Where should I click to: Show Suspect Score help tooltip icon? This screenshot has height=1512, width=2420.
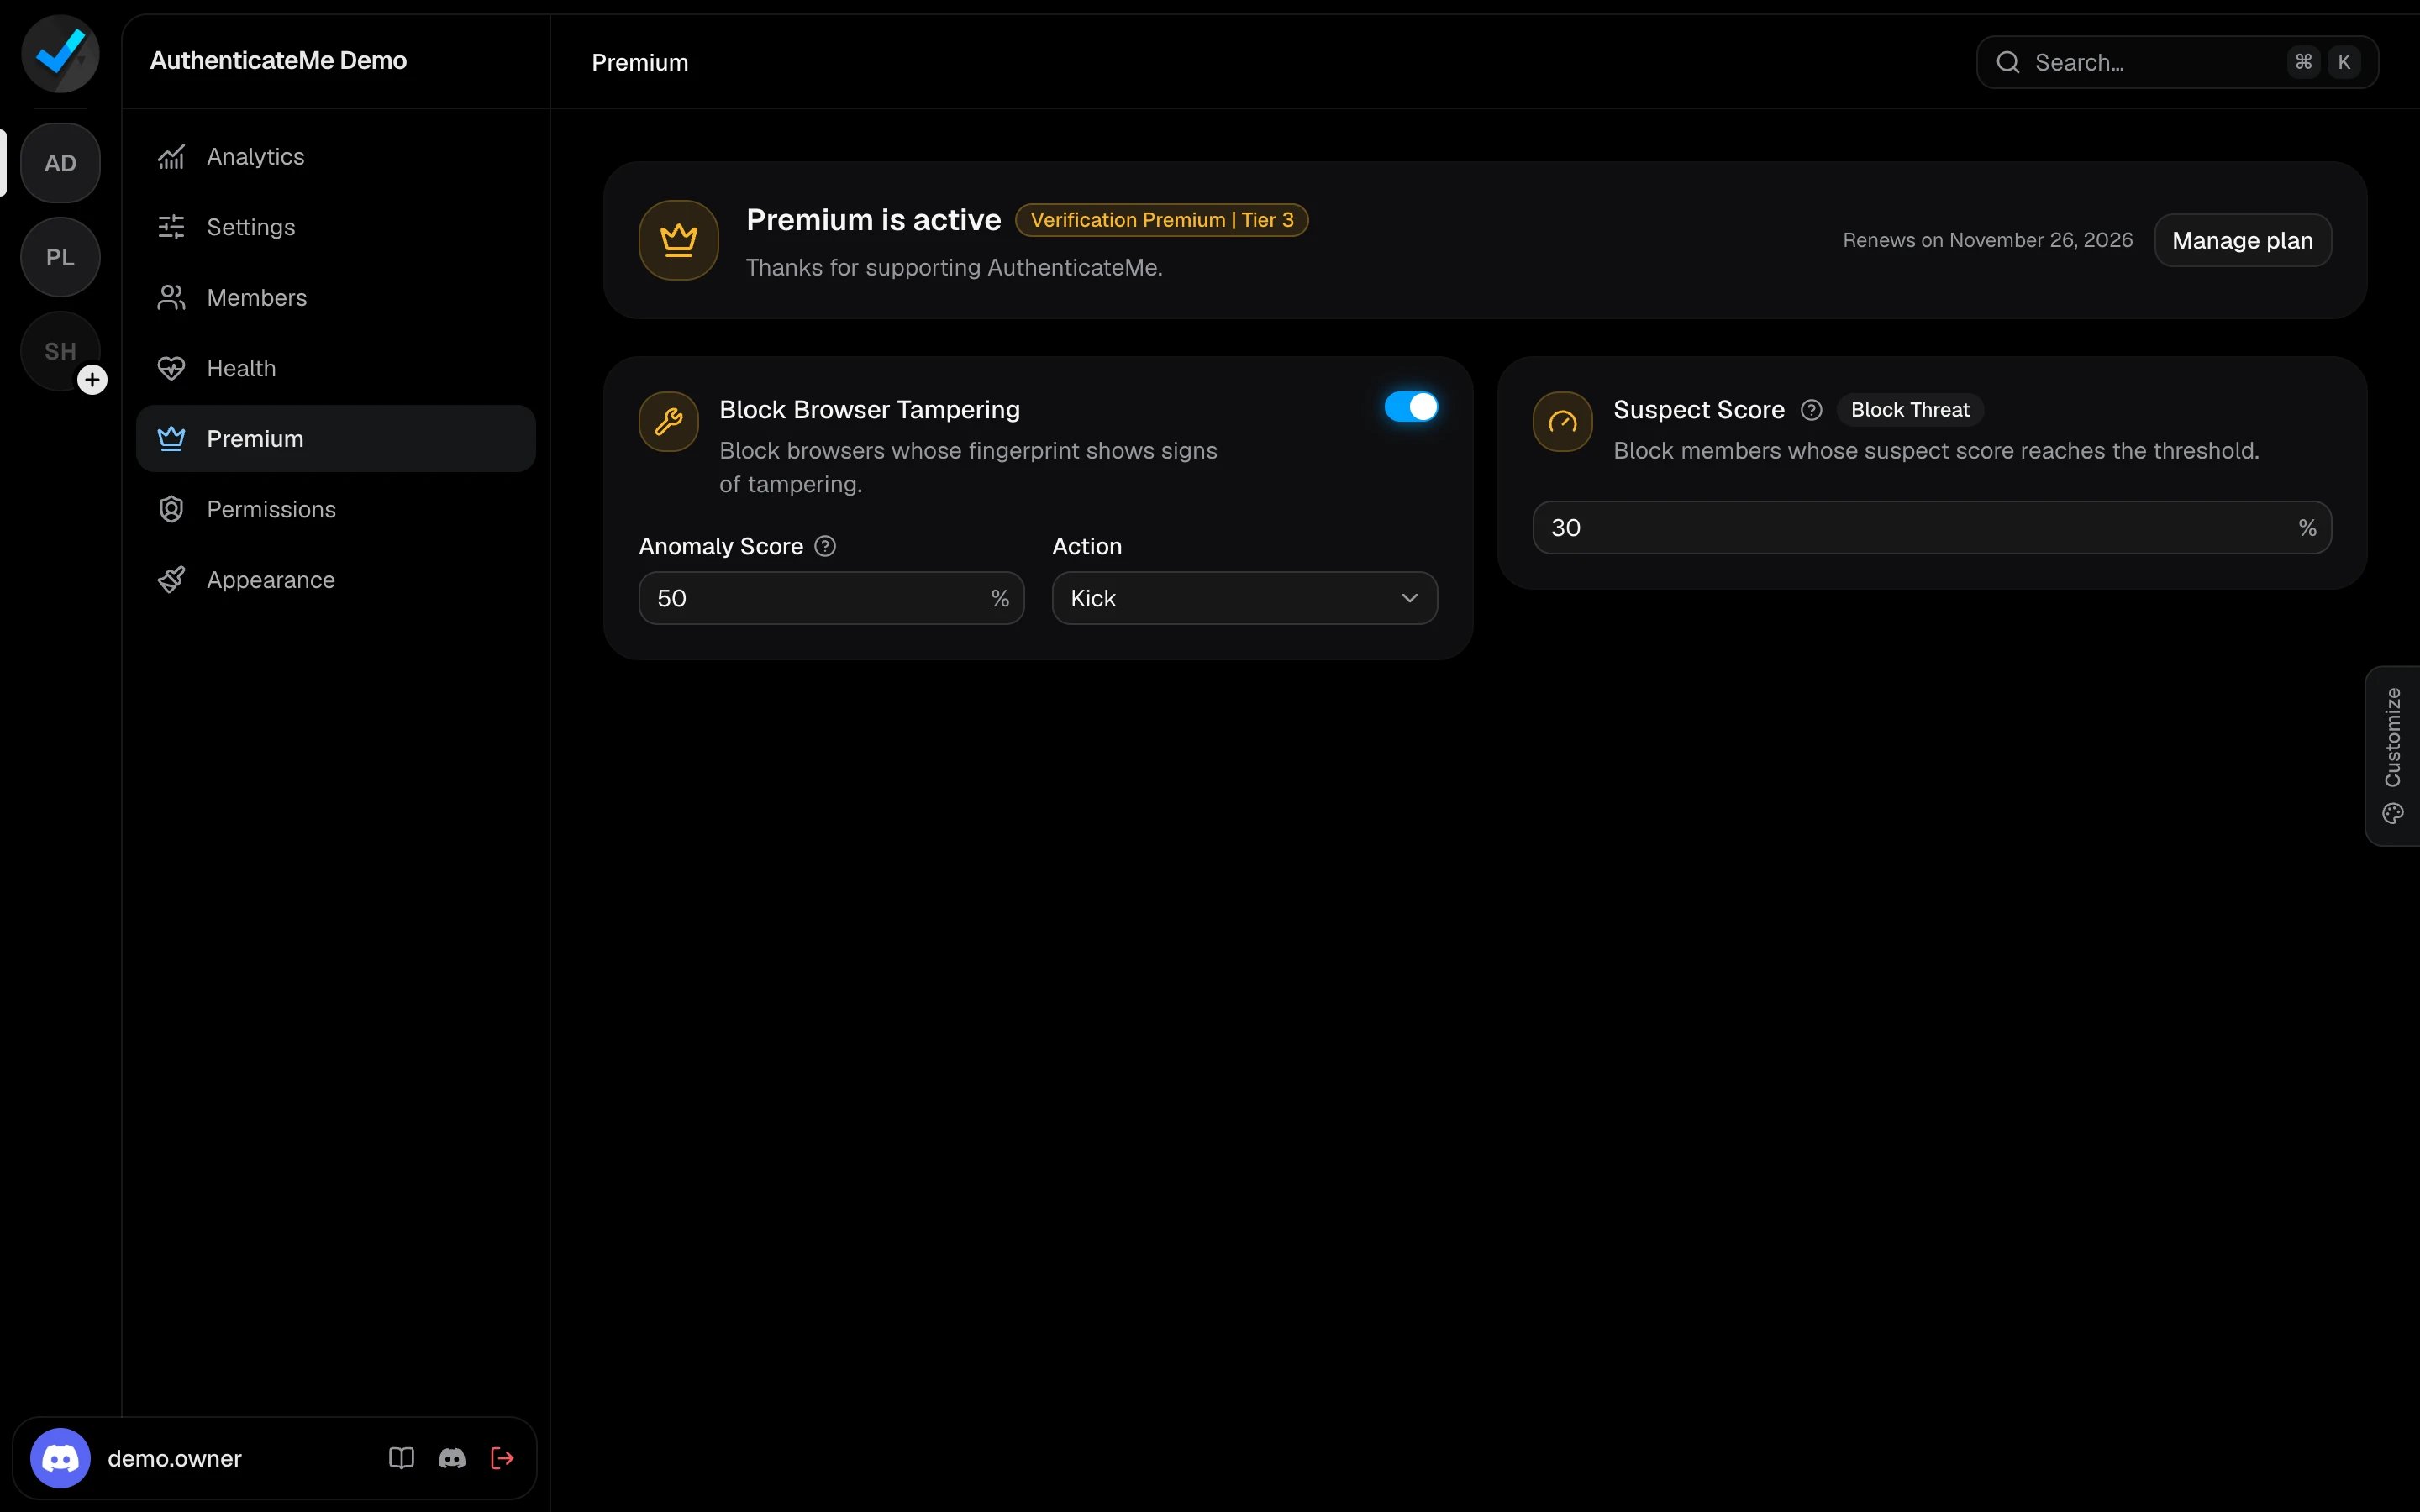[1811, 410]
